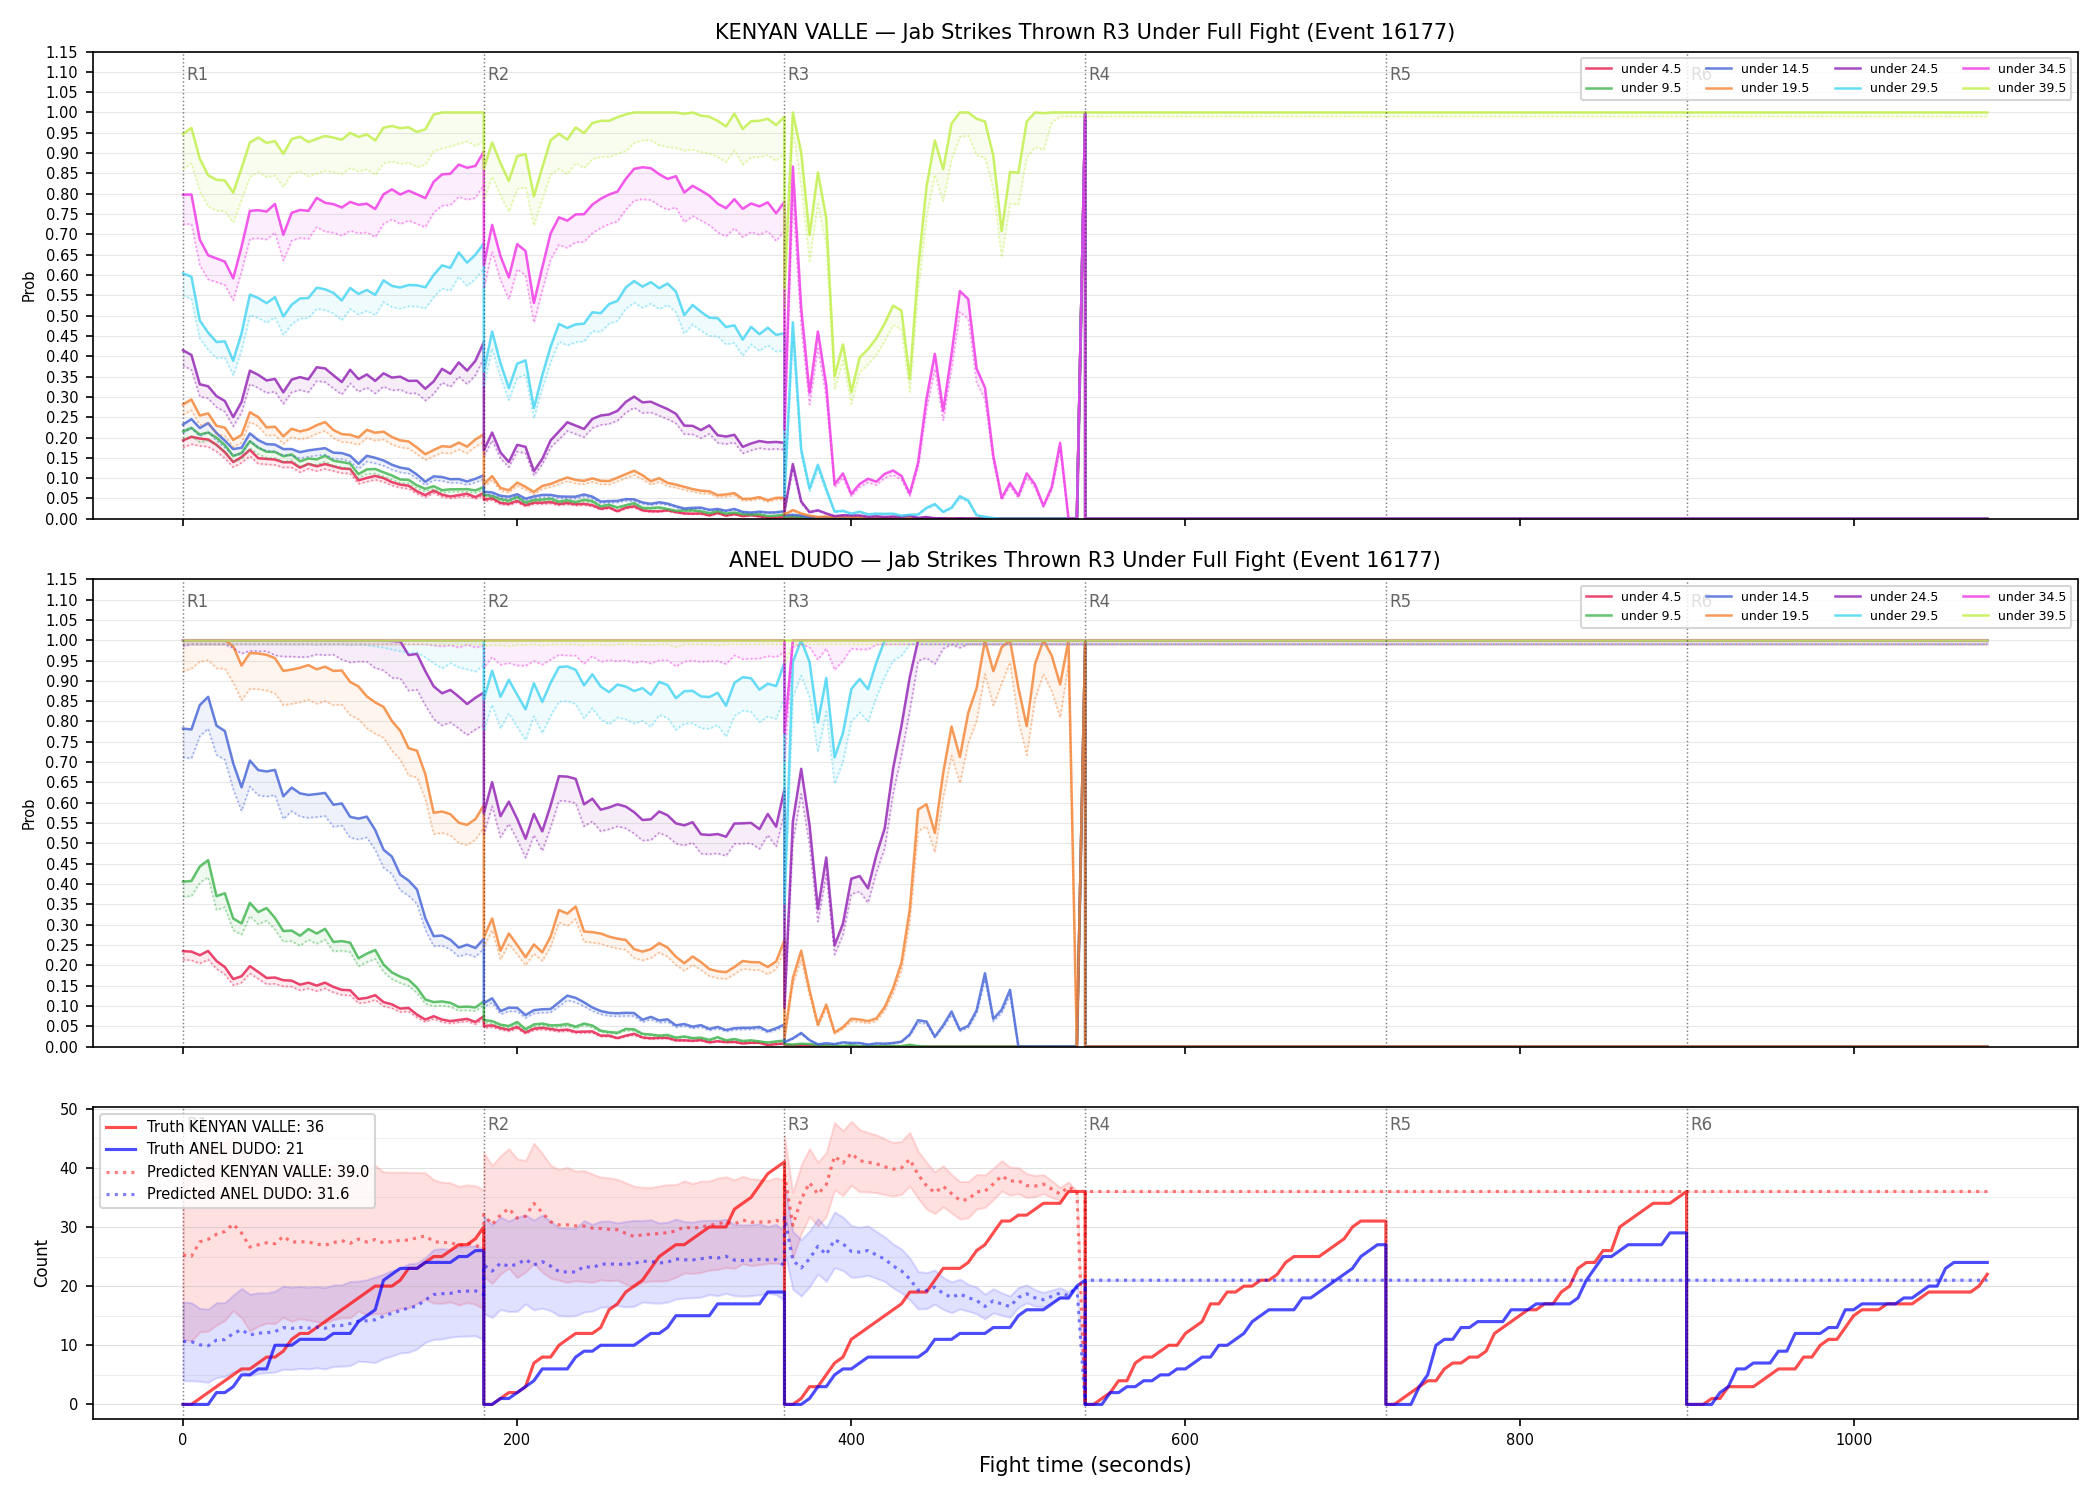The image size is (2100, 1500).
Task: Click 'Prob' axis label on ANEL DUDO chart
Action: 29,814
